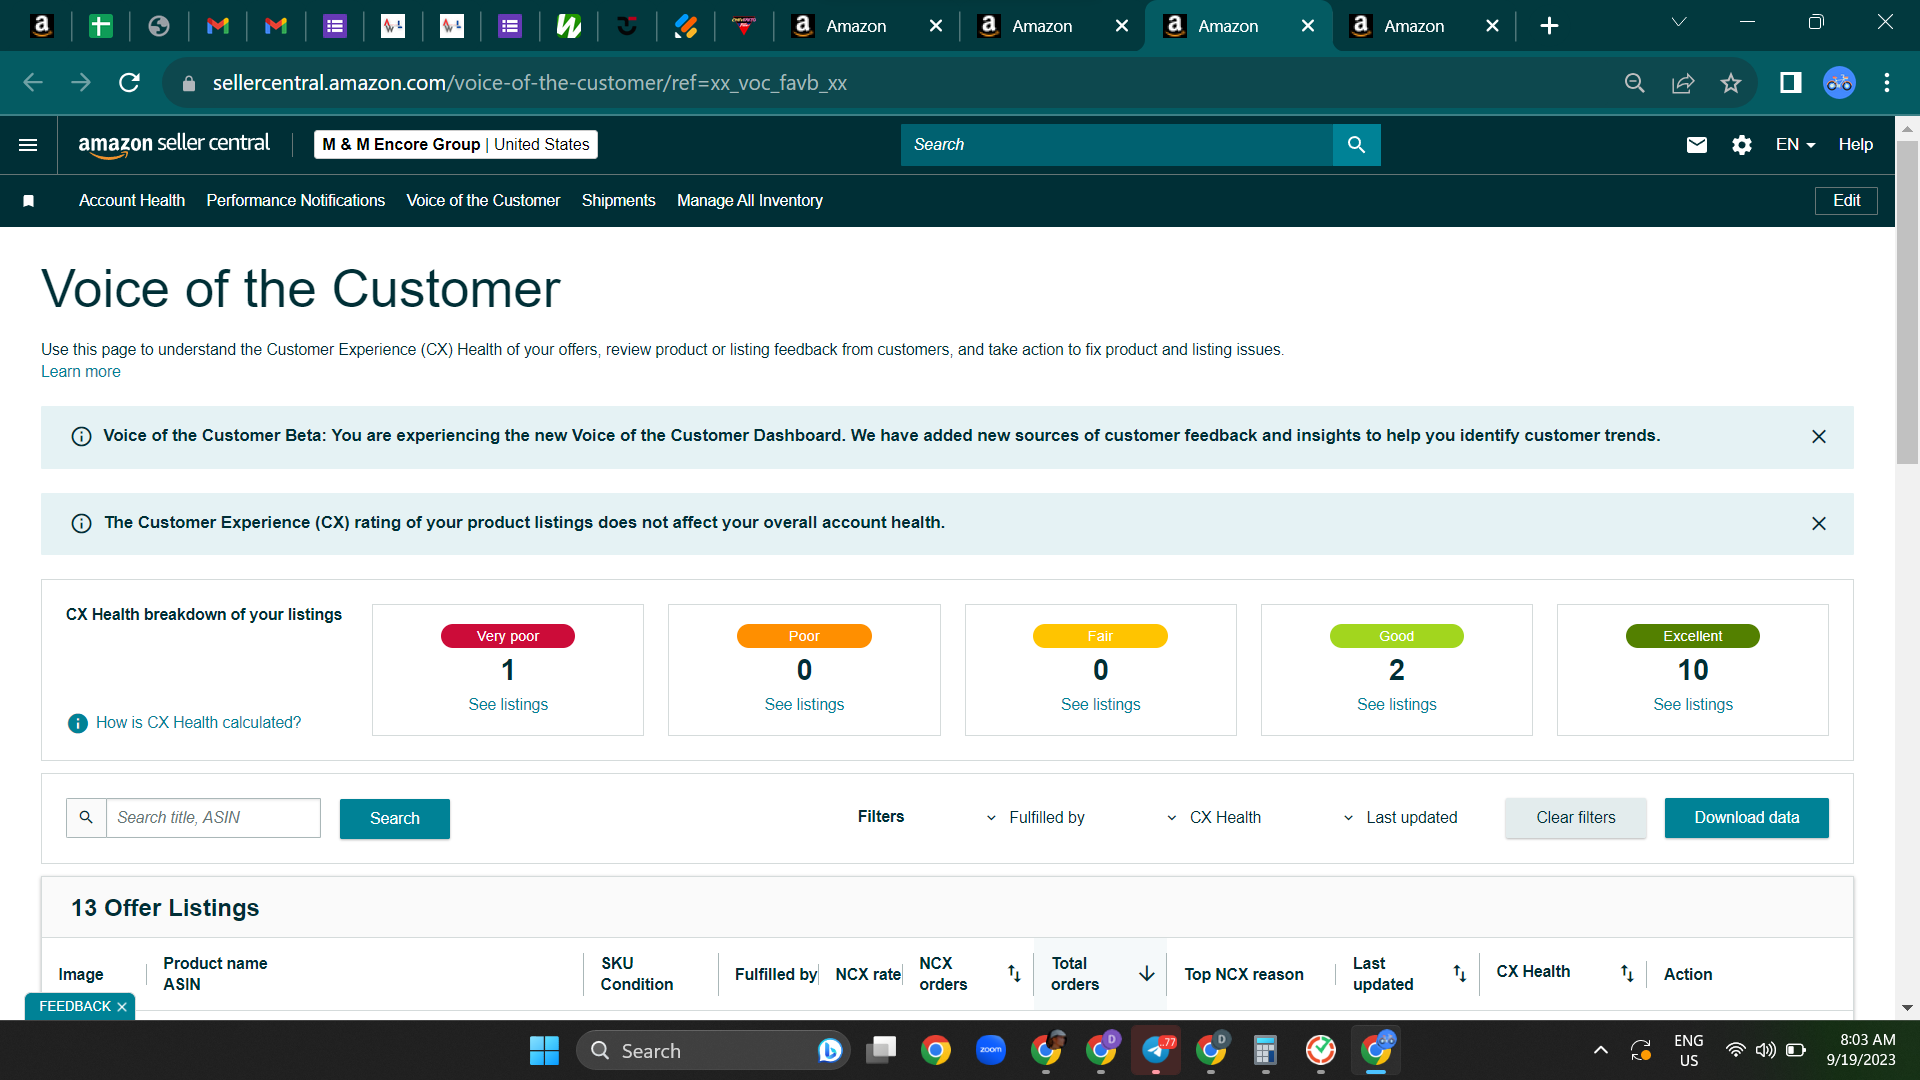Open a new browser tab

click(1549, 26)
